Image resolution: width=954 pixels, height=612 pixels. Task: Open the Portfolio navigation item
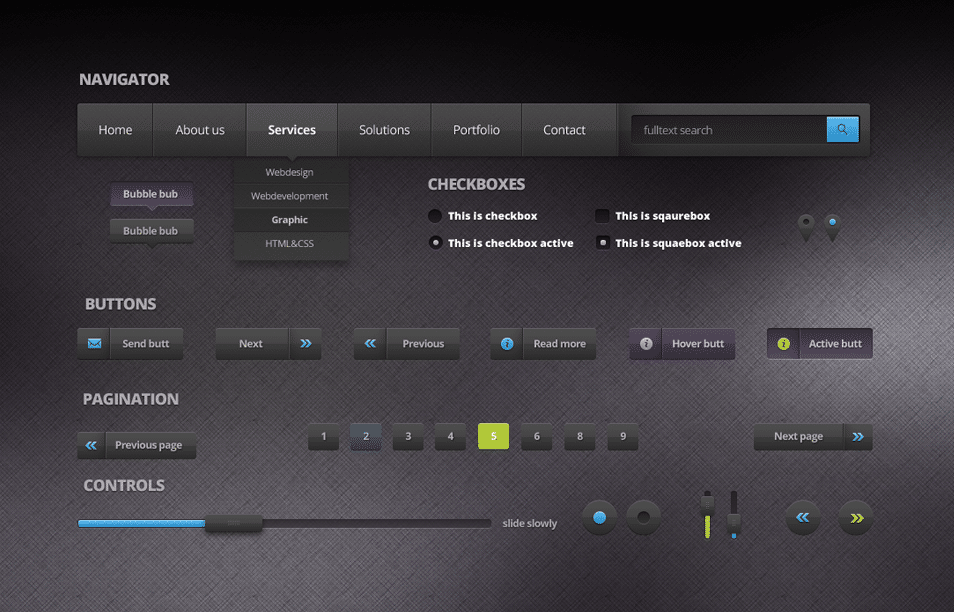476,129
